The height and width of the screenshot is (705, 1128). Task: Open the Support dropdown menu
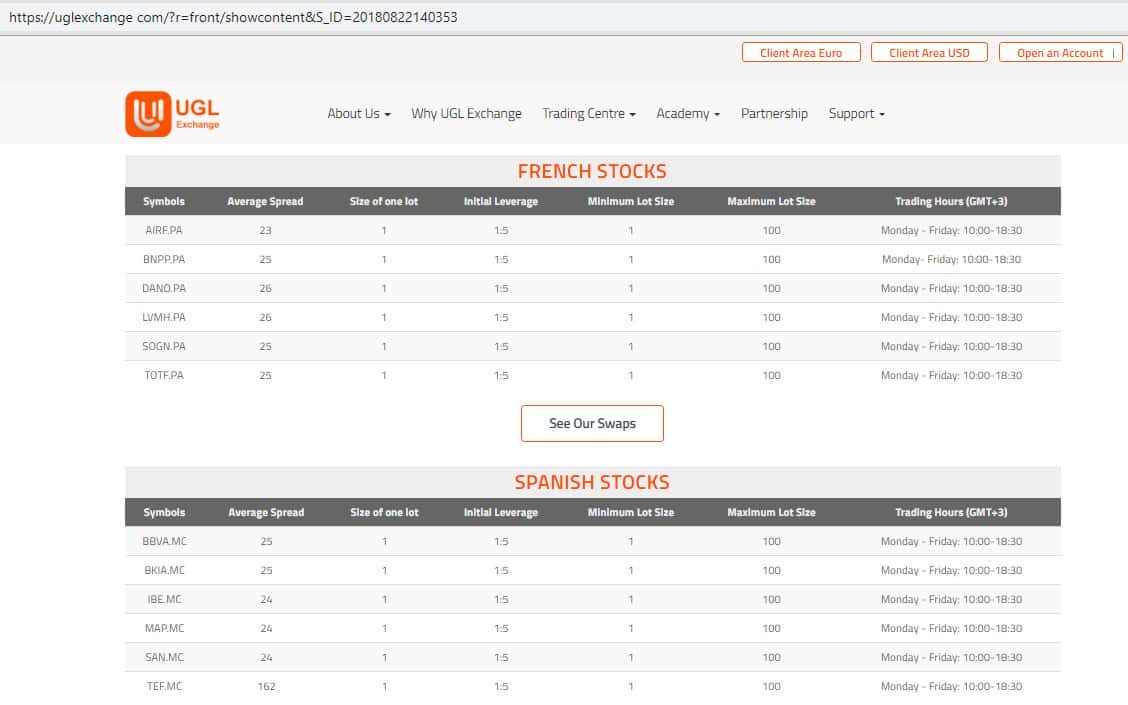click(x=856, y=114)
